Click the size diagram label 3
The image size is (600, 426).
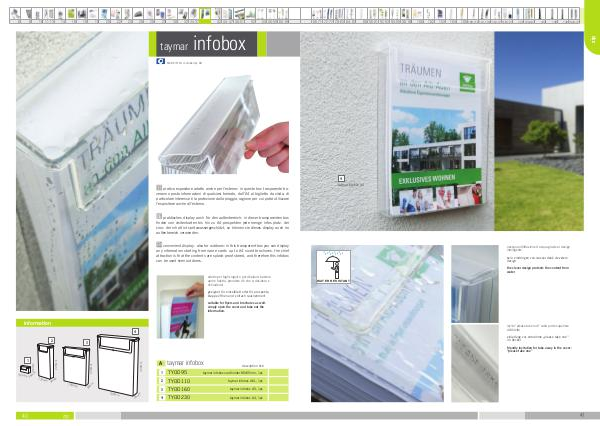click(x=86, y=342)
